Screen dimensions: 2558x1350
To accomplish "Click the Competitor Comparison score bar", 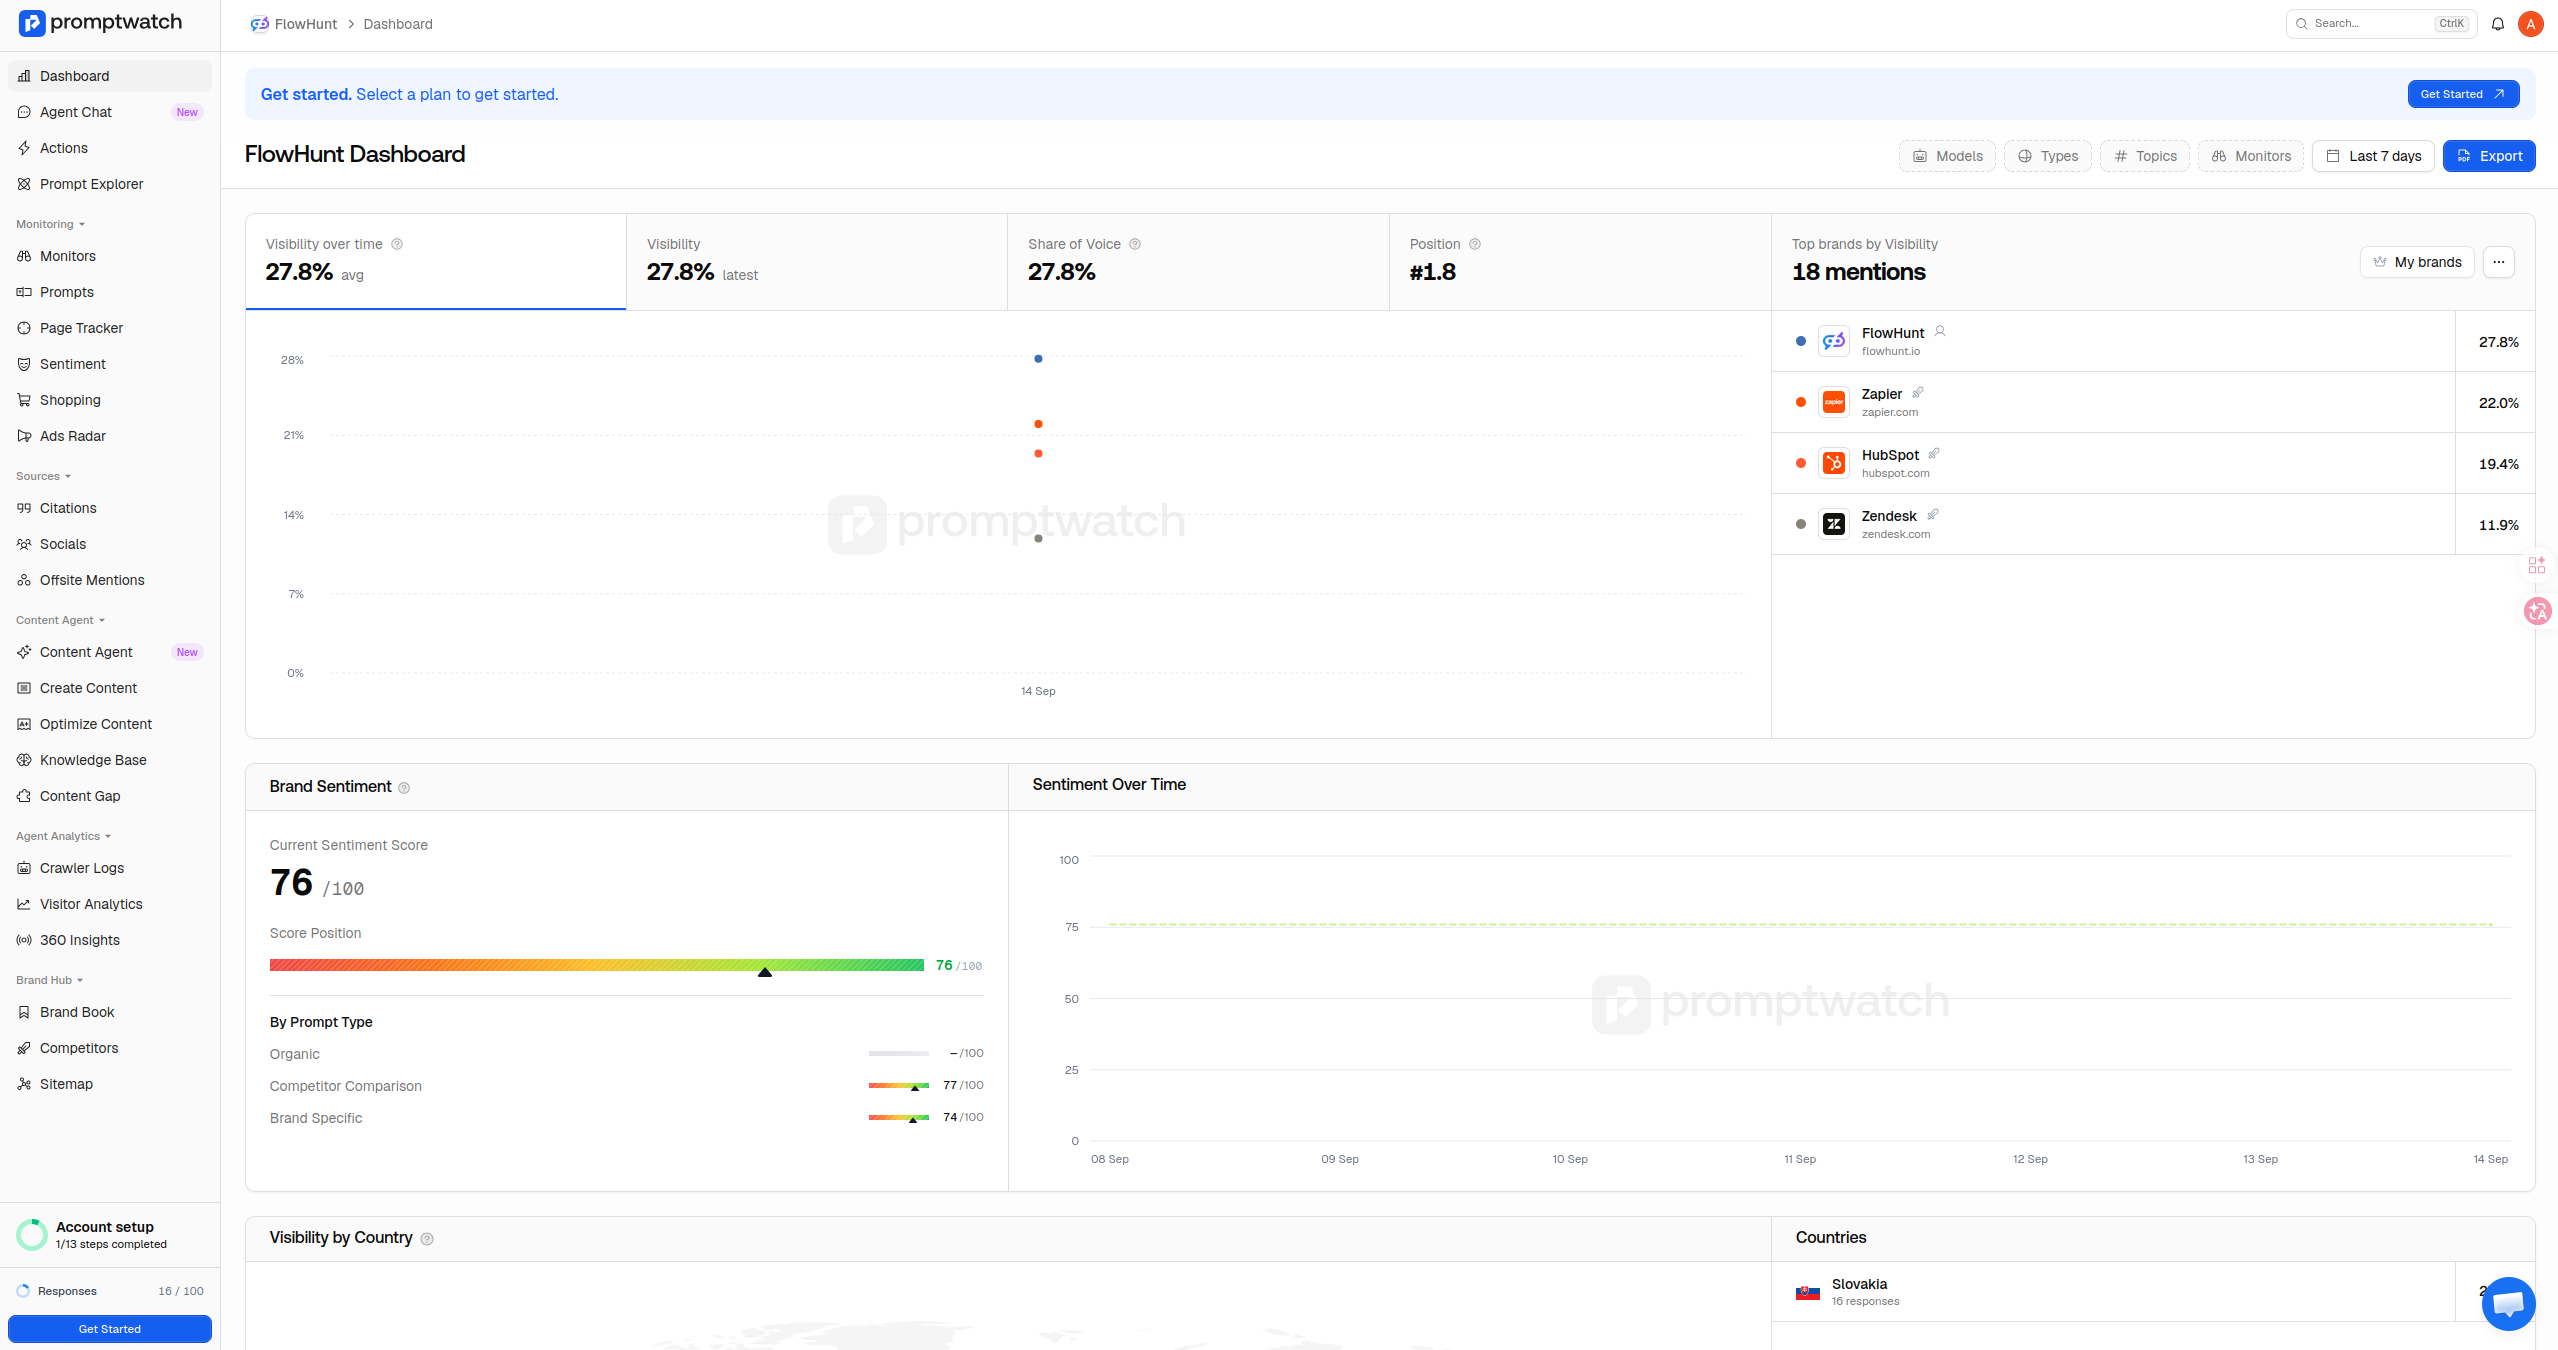I will [899, 1085].
